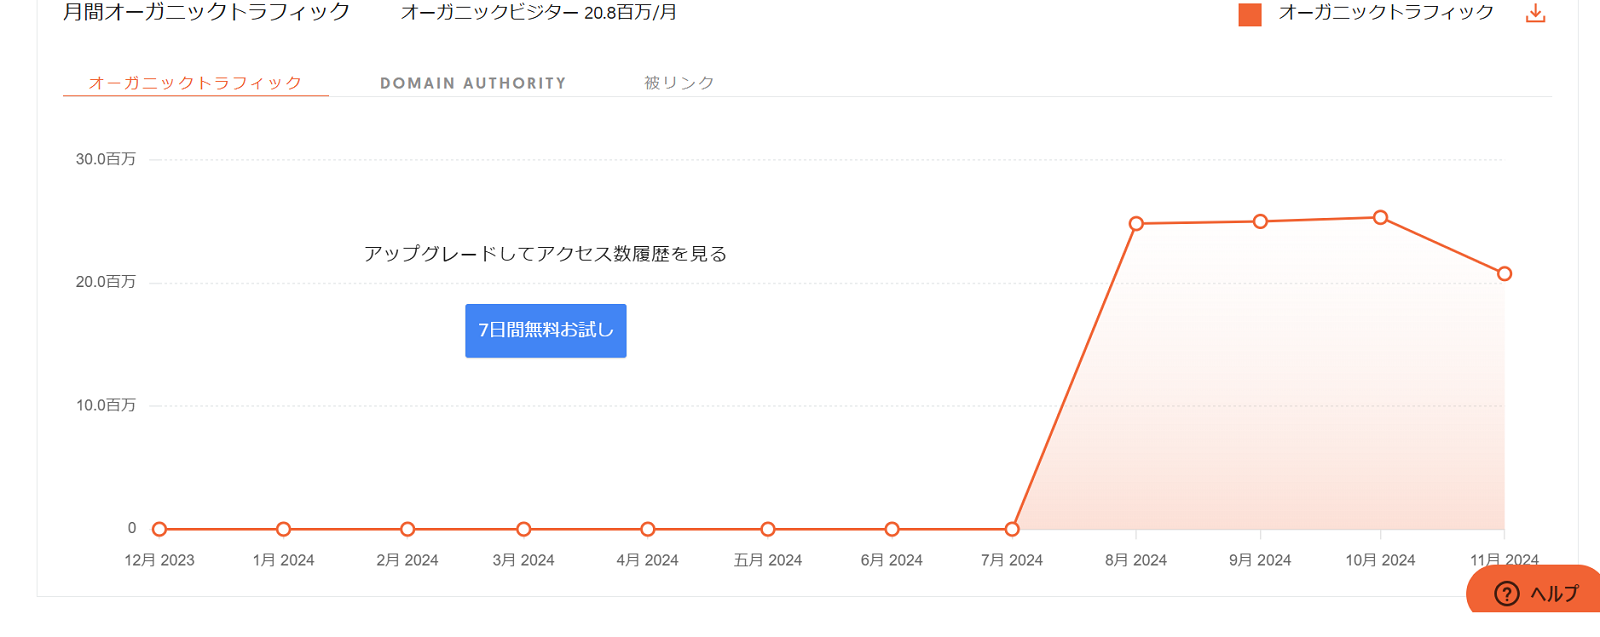This screenshot has height=637, width=1600.
Task: Click the download chart icon
Action: pyautogui.click(x=1535, y=14)
